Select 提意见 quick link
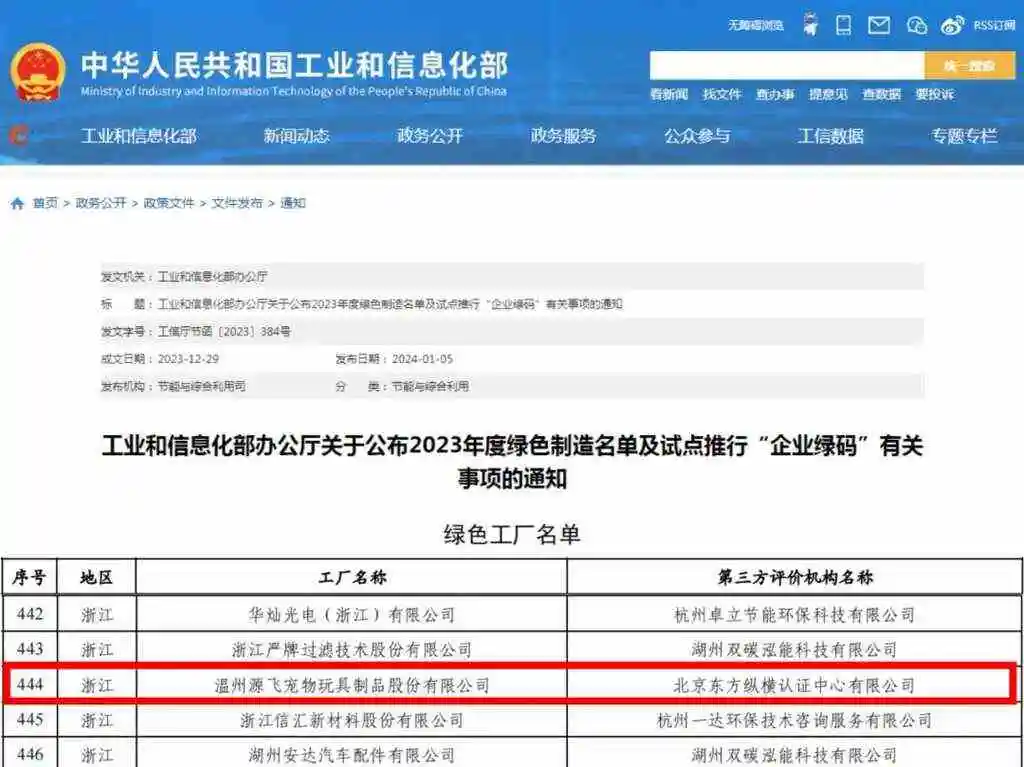 coord(828,95)
